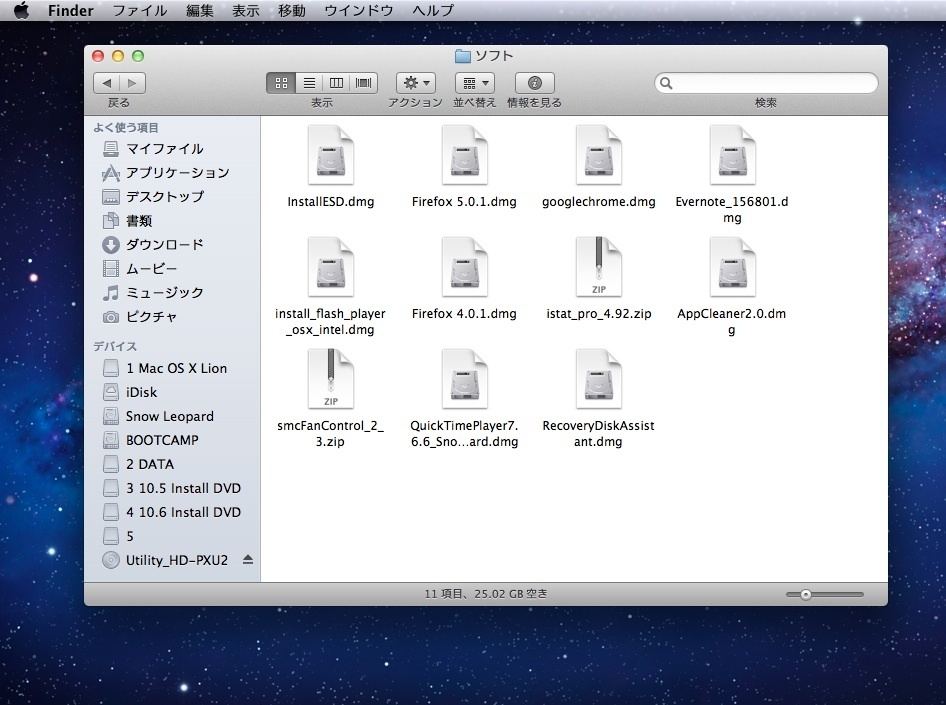Open the ファイル menu in menu bar
The height and width of the screenshot is (705, 946).
139,11
